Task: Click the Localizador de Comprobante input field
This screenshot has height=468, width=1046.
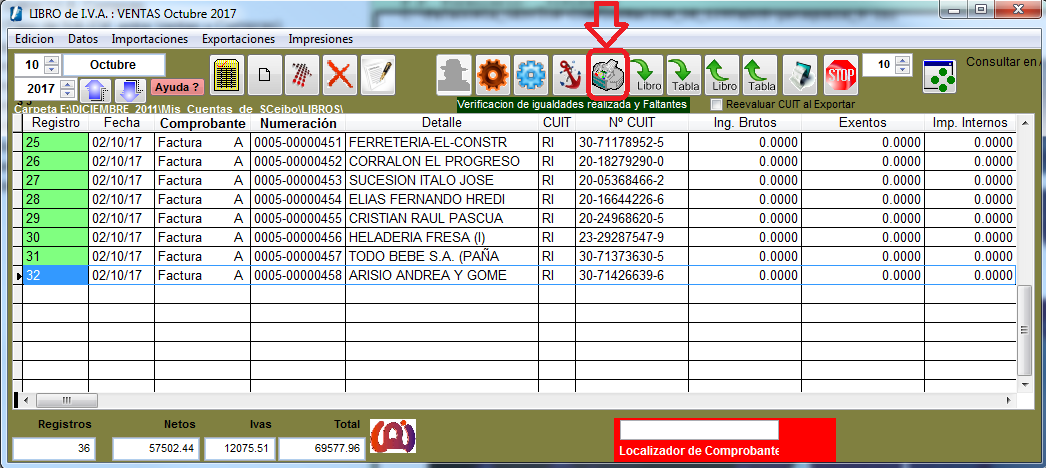Action: (x=698, y=430)
